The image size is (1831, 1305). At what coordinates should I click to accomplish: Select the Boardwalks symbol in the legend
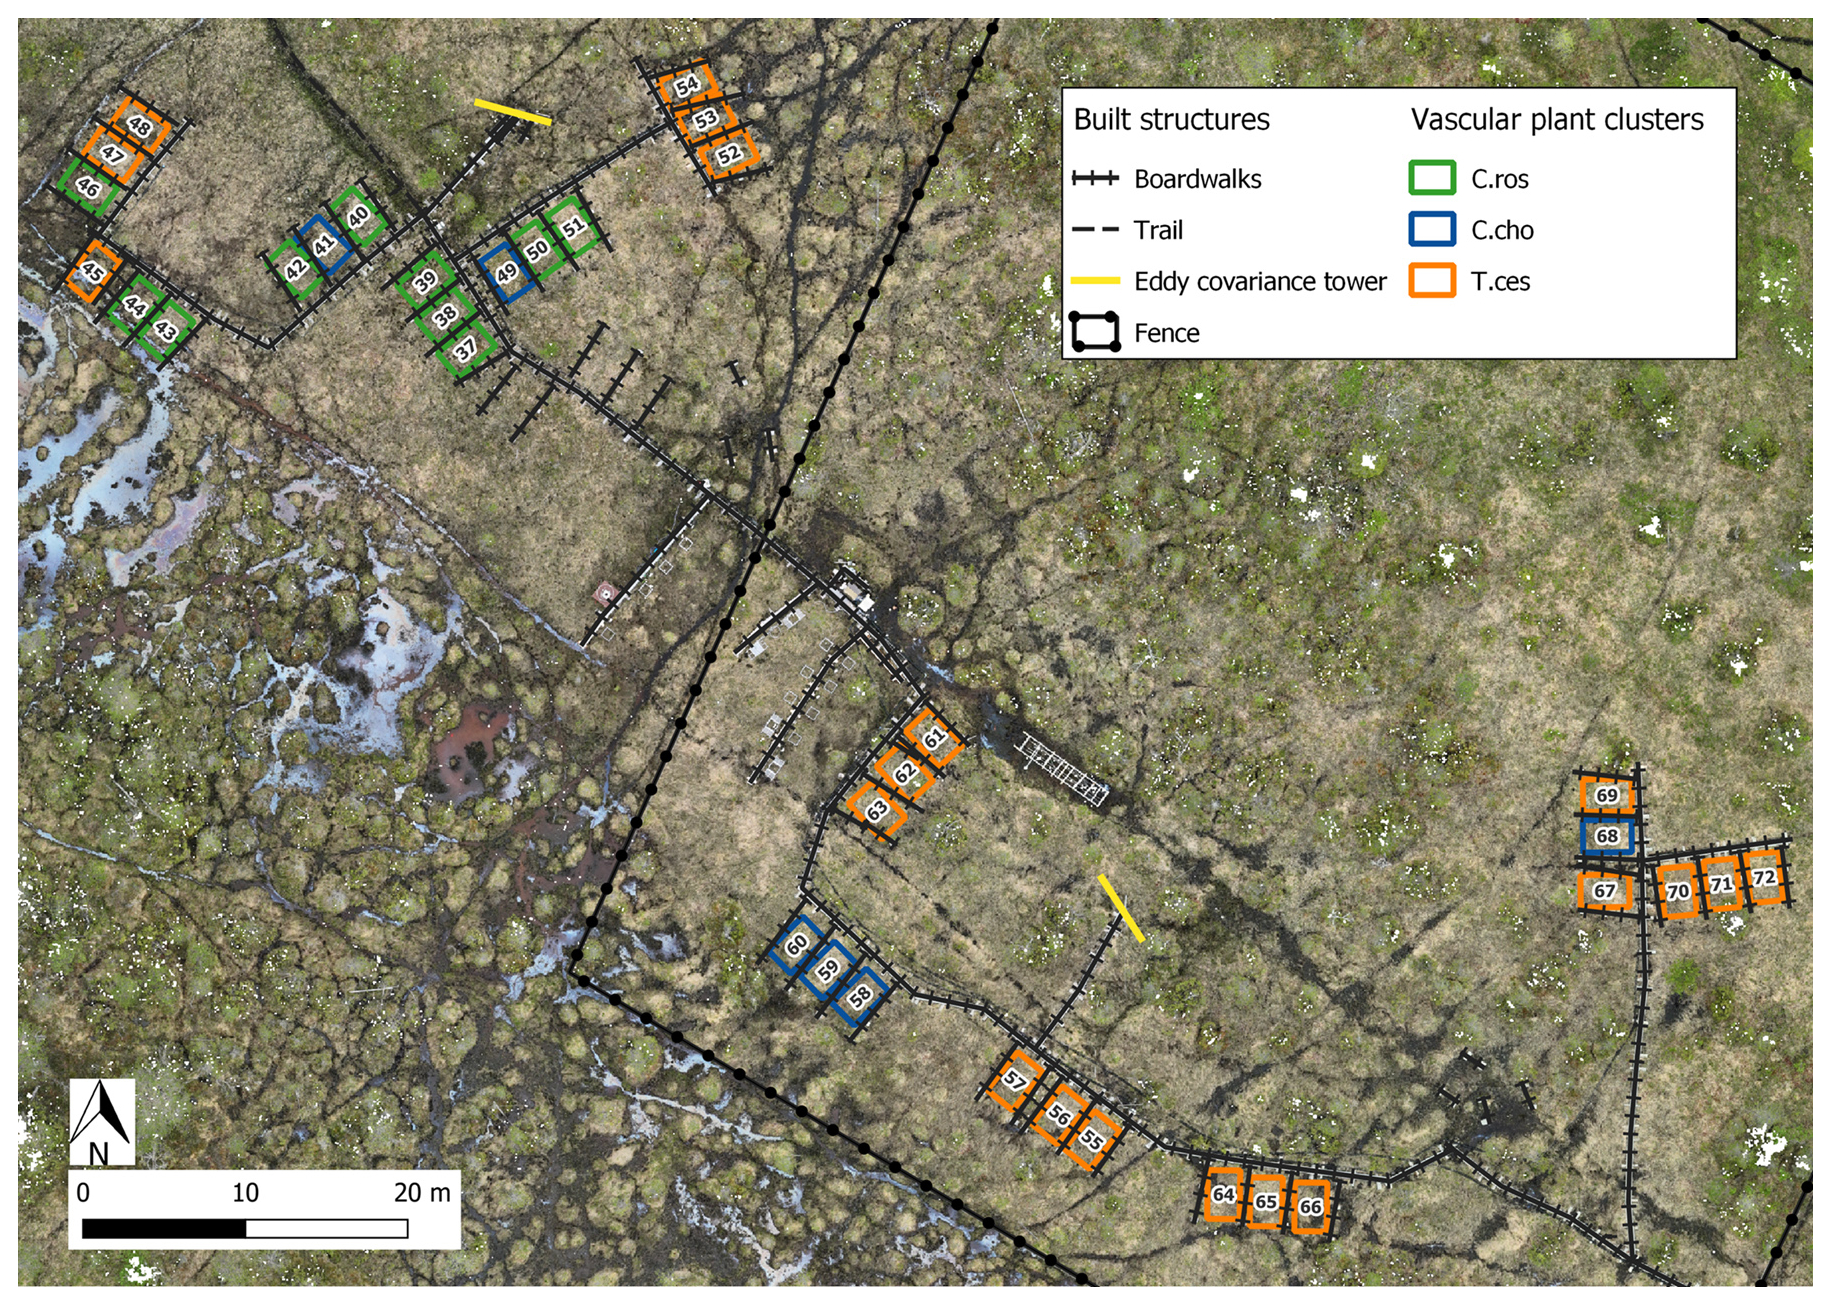tap(1094, 179)
